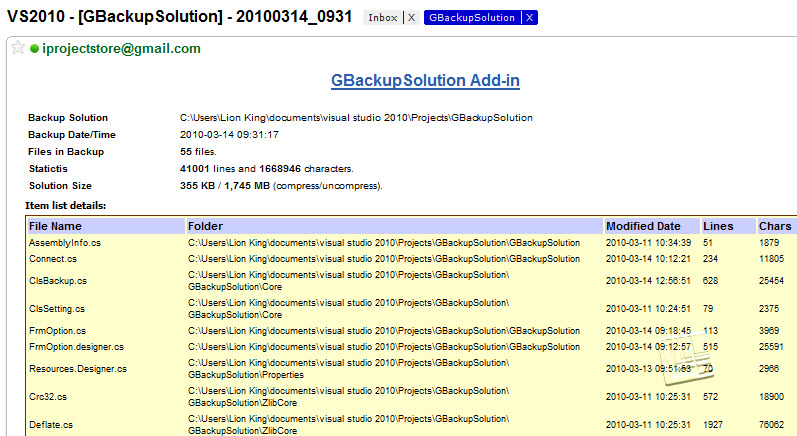This screenshot has height=436, width=797.
Task: Click the Backup Date/Time label
Action: [72, 135]
